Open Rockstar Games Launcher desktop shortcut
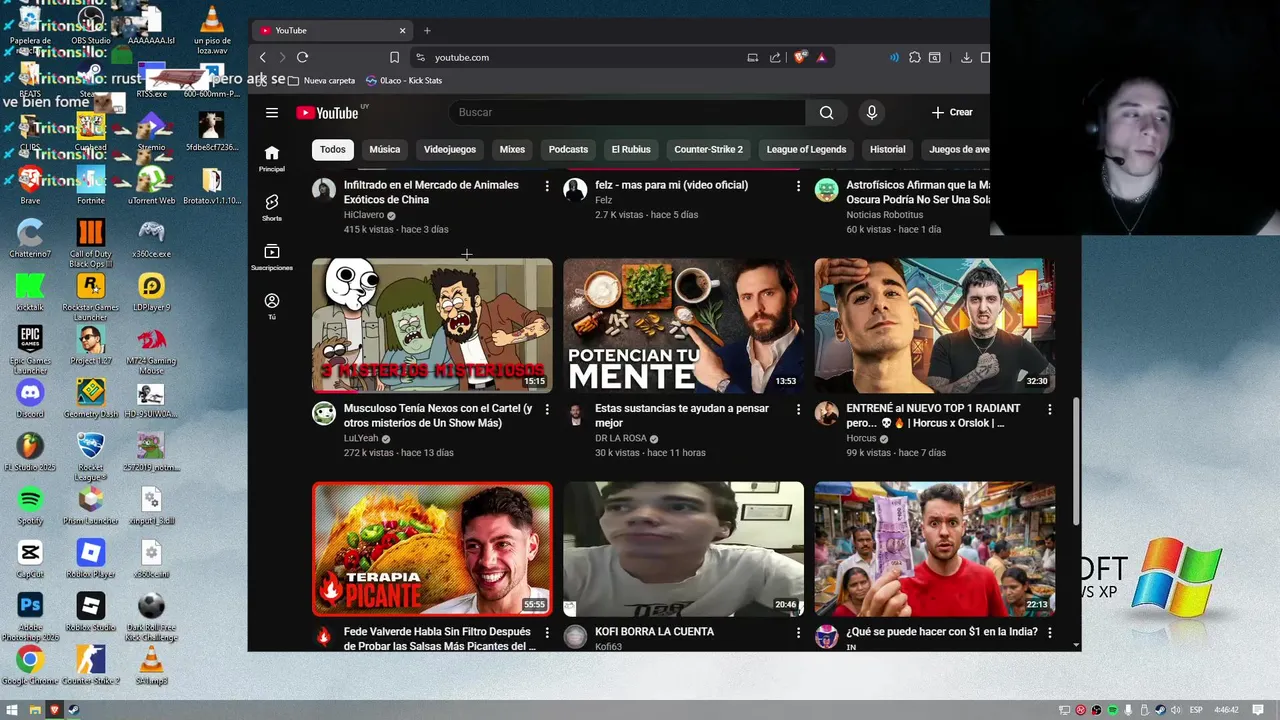 91,296
